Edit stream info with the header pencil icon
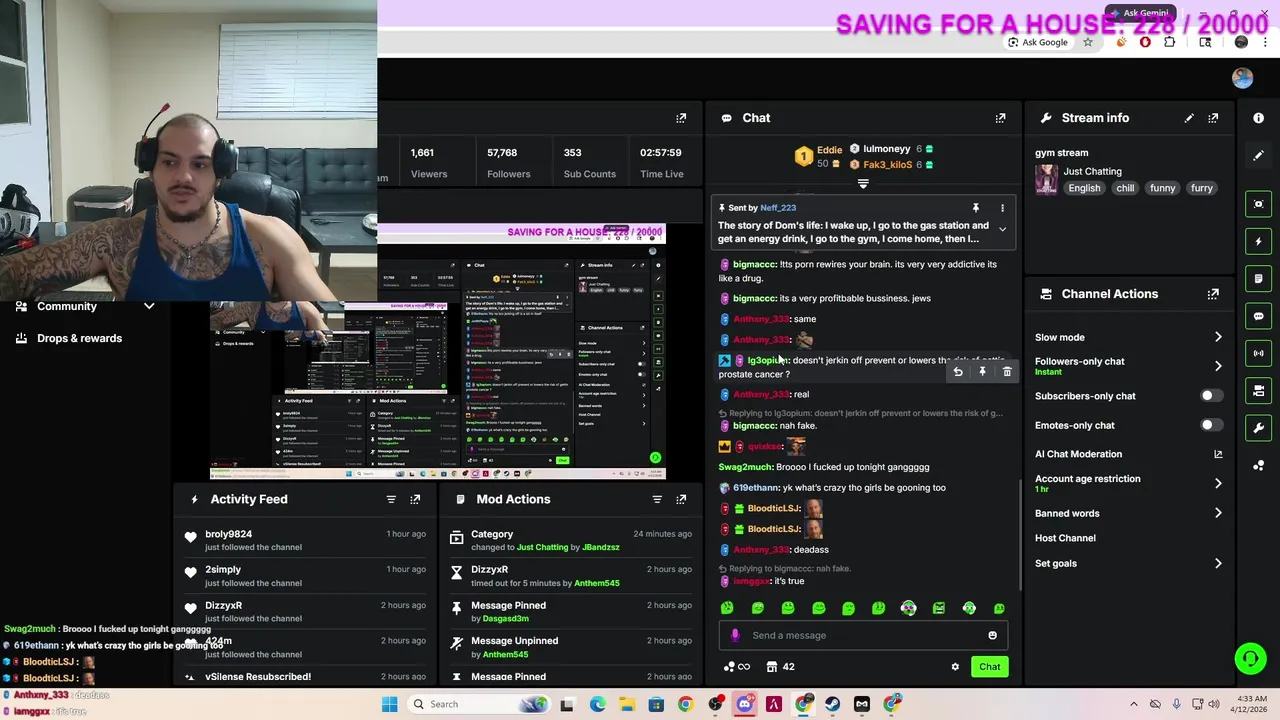The height and width of the screenshot is (720, 1280). tap(1189, 118)
